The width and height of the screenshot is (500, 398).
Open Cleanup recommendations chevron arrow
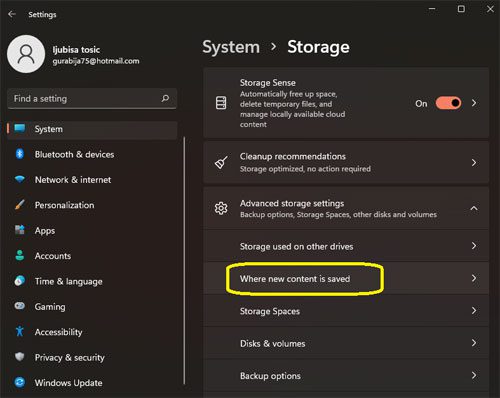click(474, 163)
